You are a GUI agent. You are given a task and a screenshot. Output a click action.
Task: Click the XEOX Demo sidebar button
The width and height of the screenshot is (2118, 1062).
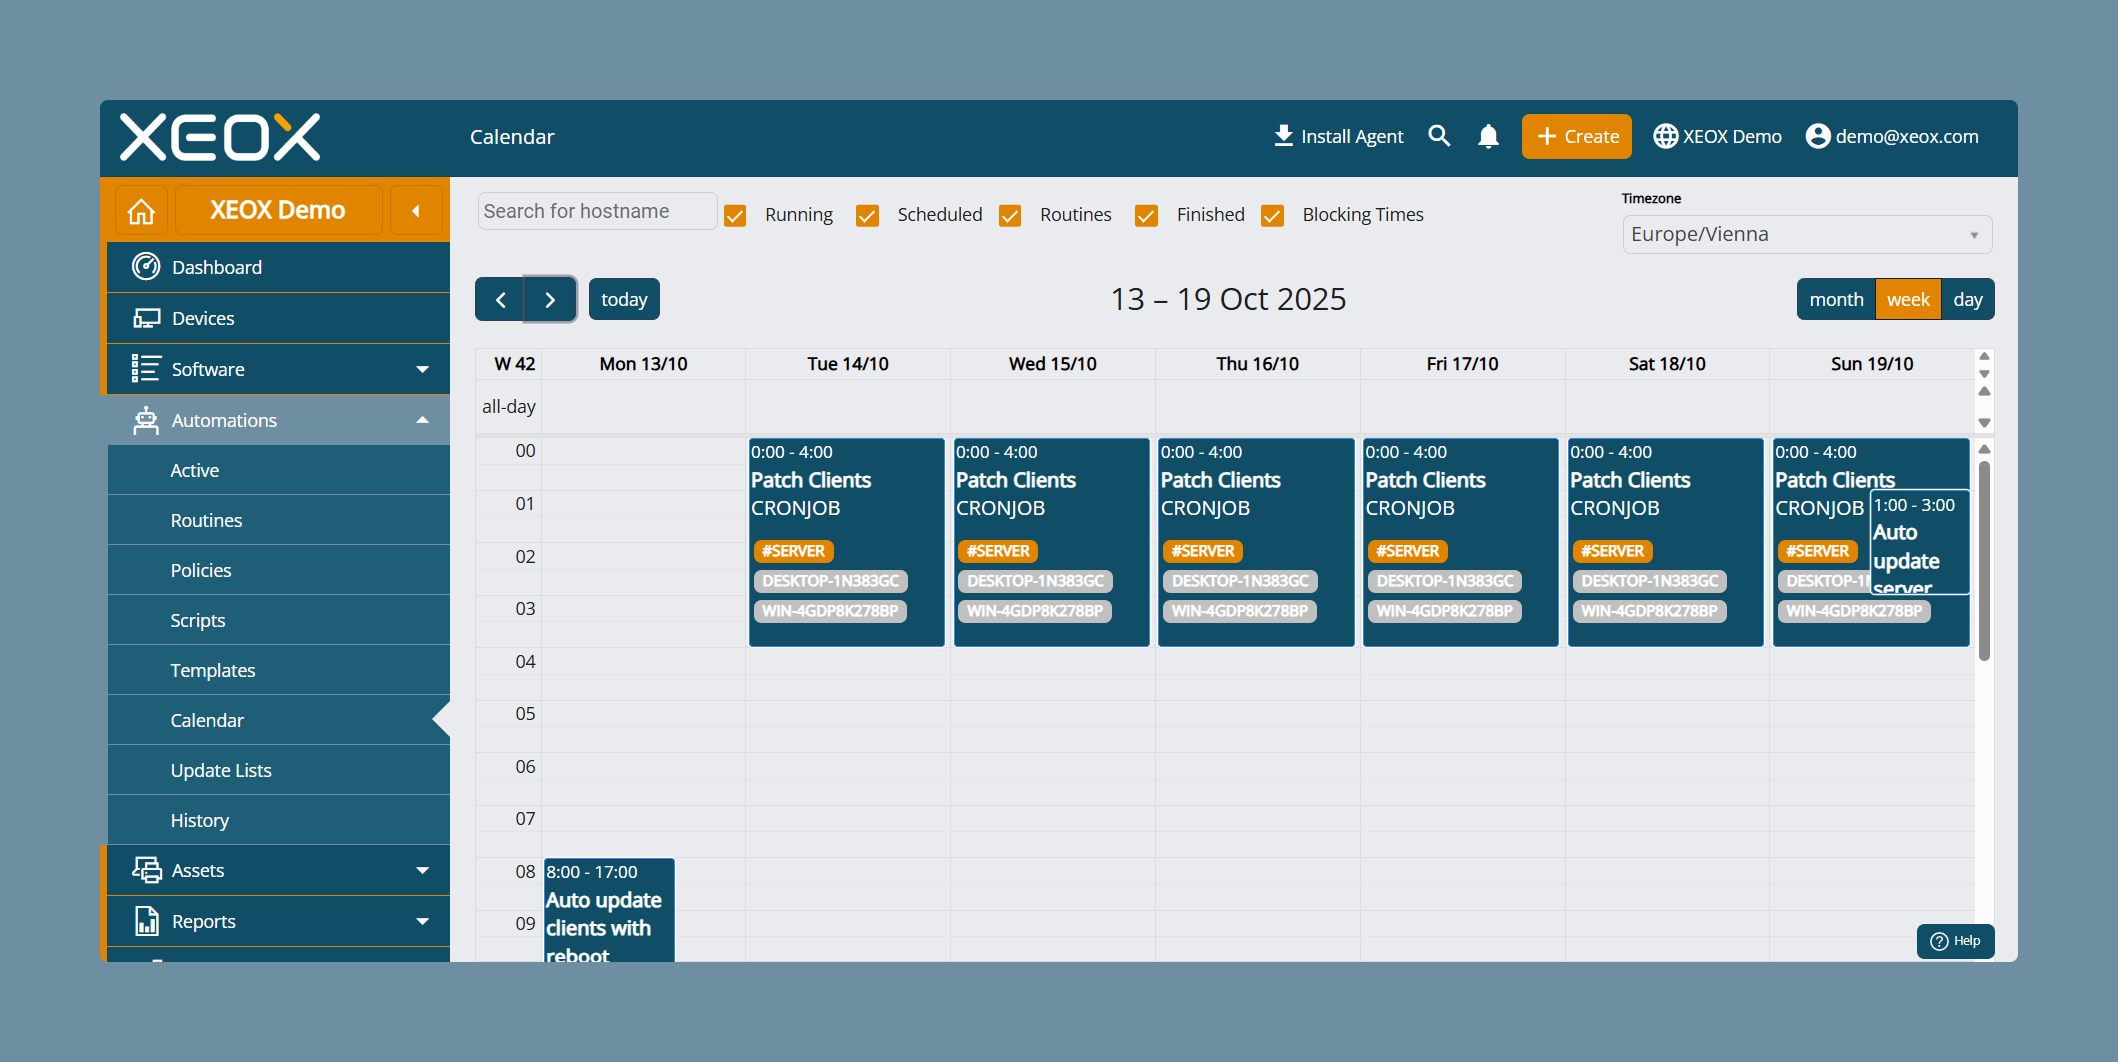(278, 210)
